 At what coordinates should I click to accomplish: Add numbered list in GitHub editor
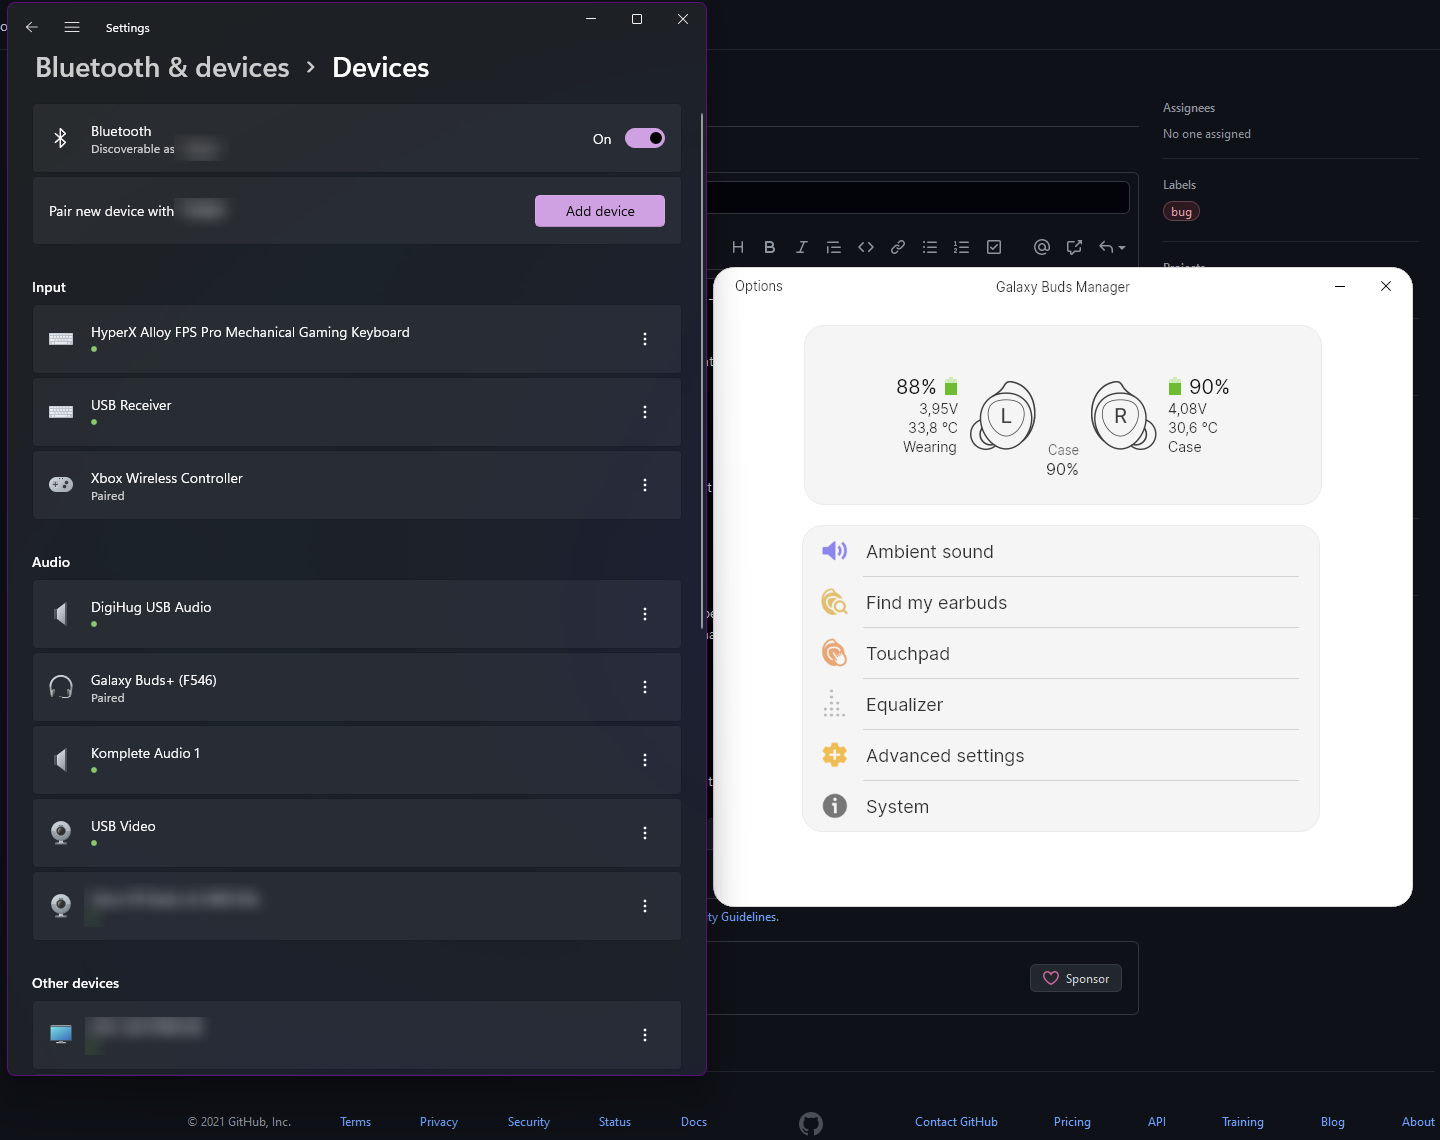[x=962, y=247]
